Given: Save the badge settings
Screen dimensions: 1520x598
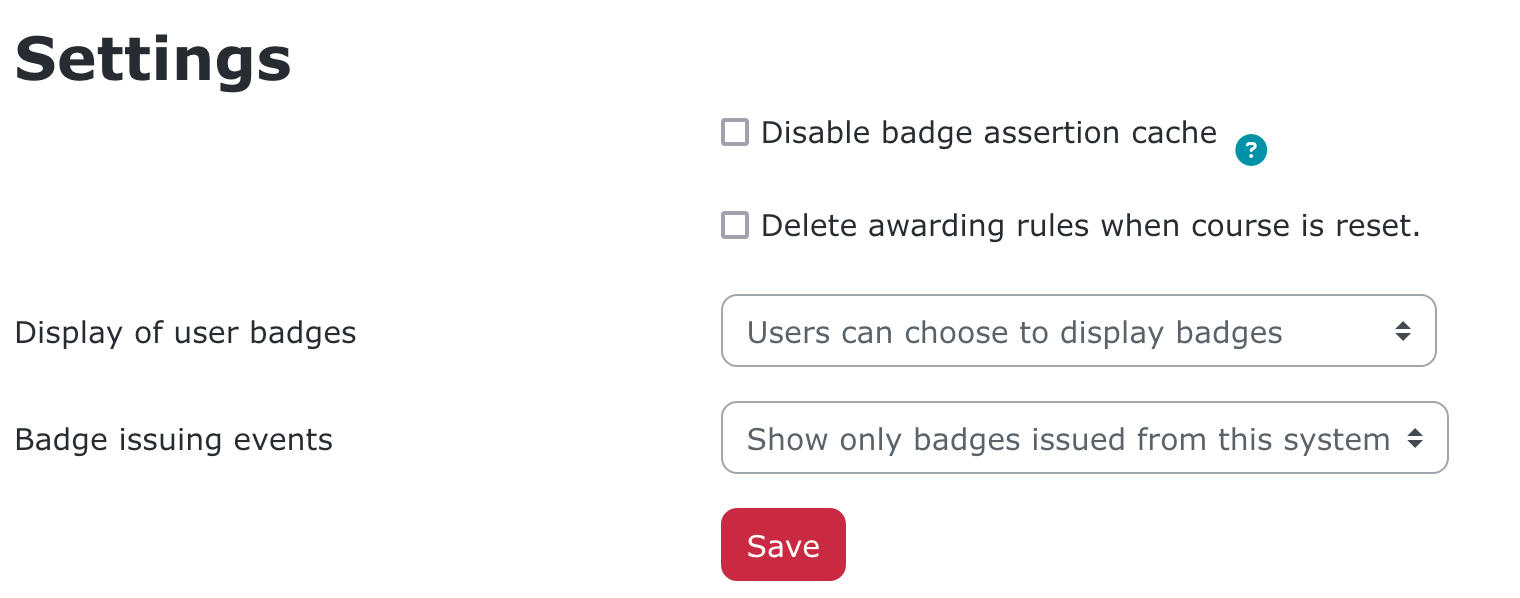Looking at the screenshot, I should (x=783, y=545).
